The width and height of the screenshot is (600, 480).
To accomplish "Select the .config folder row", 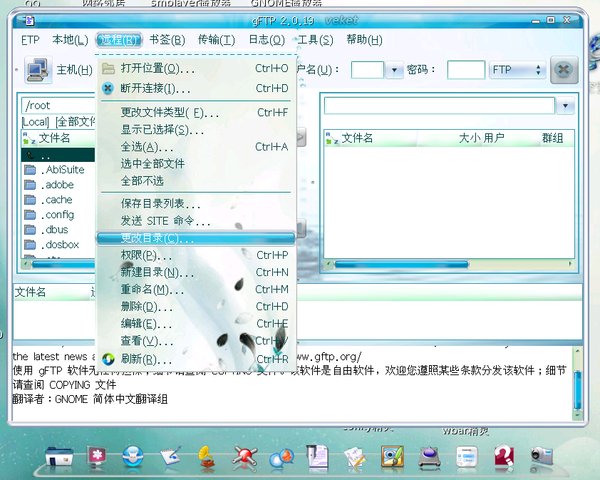I will click(x=58, y=215).
